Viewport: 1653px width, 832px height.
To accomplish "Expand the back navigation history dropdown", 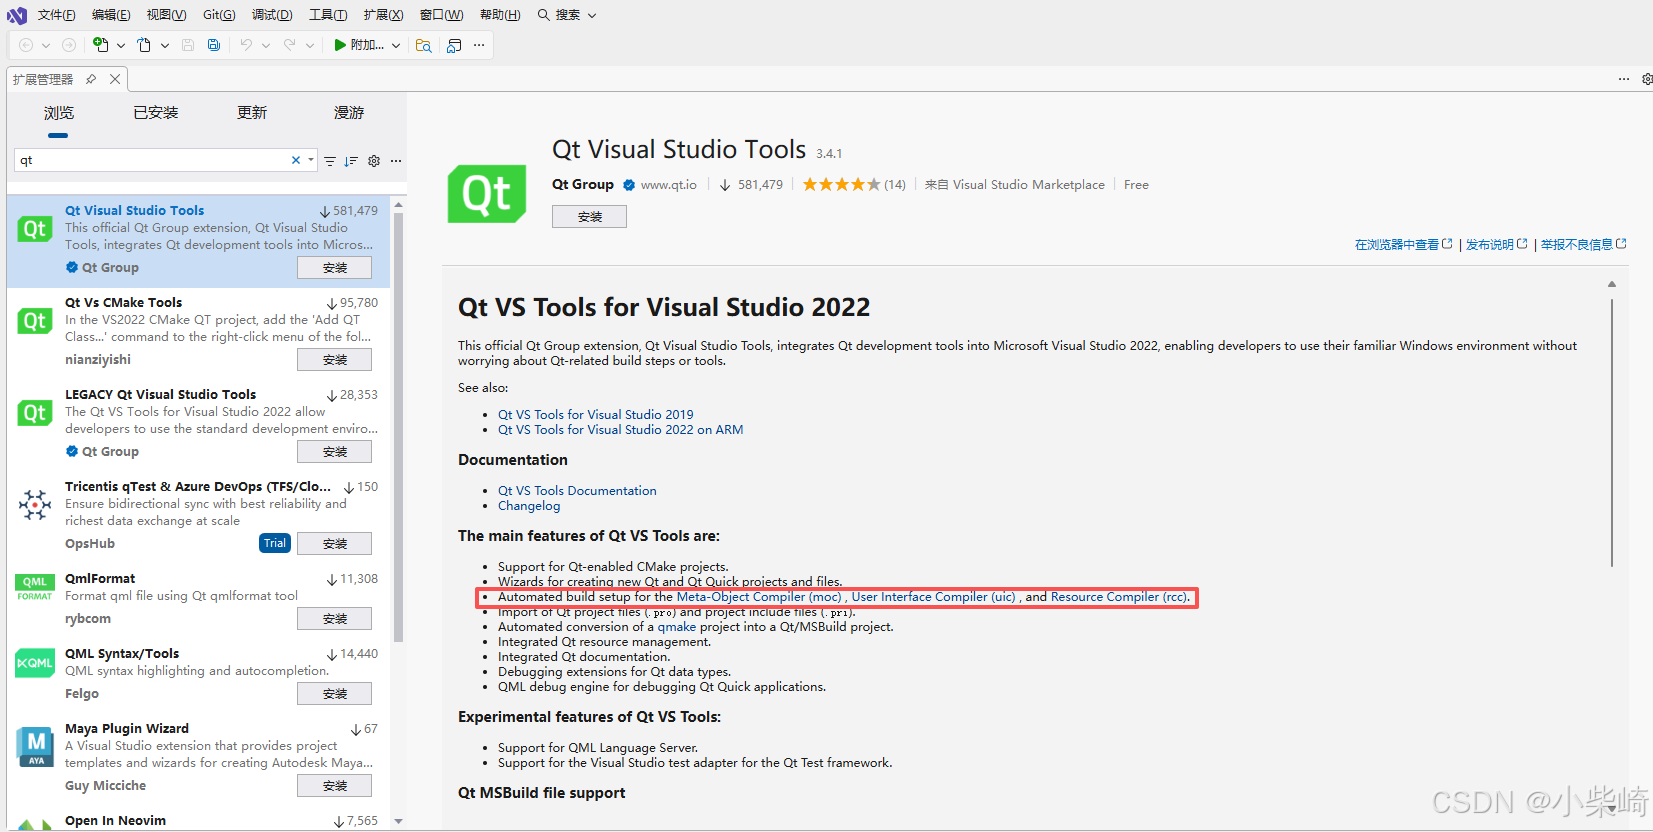I will point(46,45).
